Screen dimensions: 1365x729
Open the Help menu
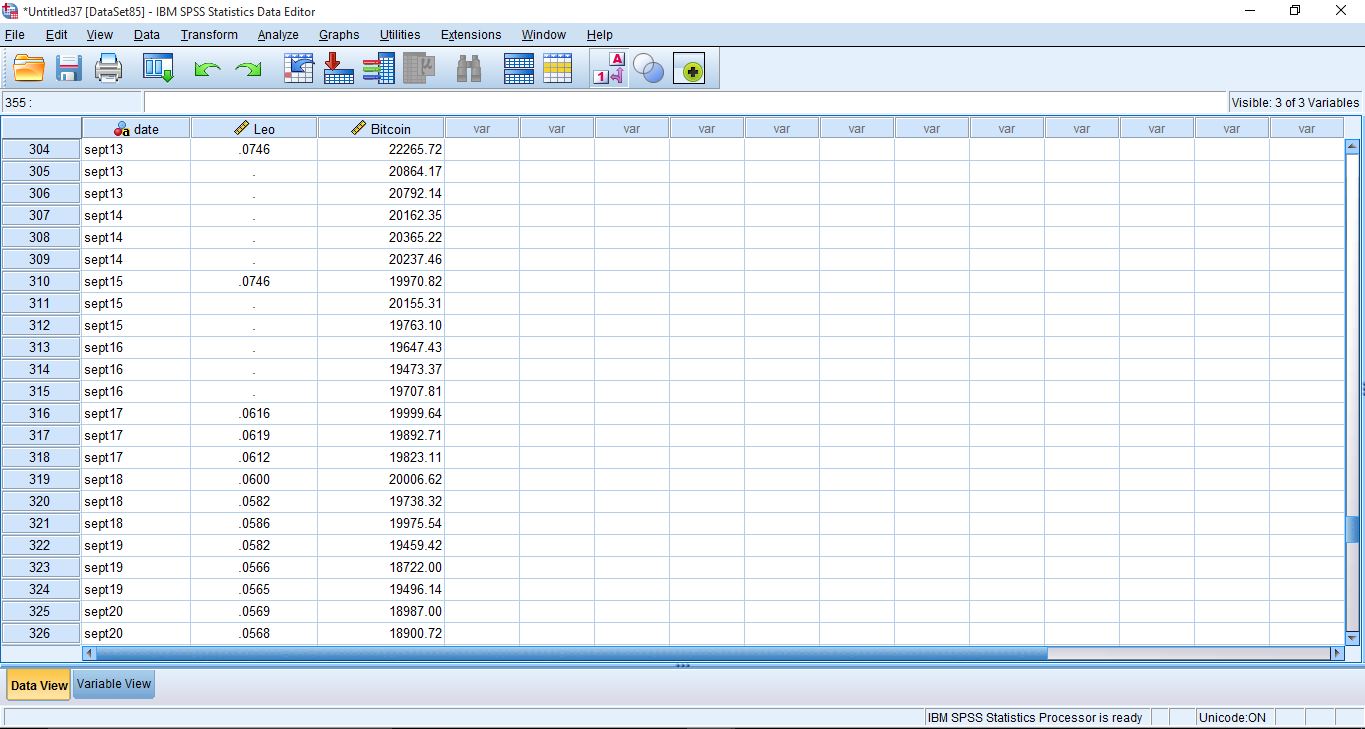600,34
